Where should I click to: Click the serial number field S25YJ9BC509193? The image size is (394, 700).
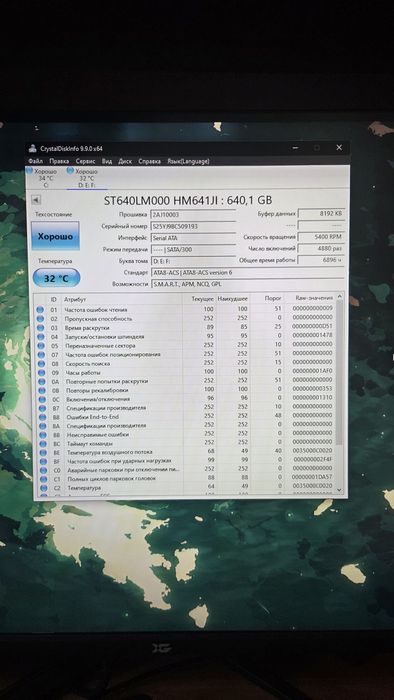193,226
